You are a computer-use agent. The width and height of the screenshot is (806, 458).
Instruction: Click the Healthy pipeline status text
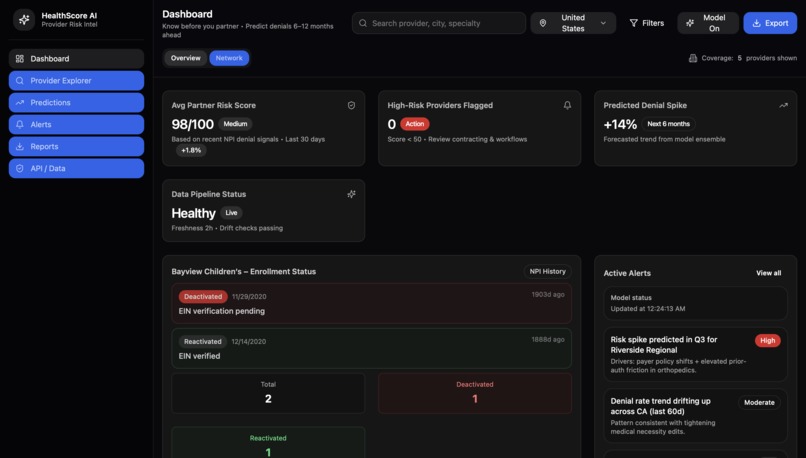(193, 213)
